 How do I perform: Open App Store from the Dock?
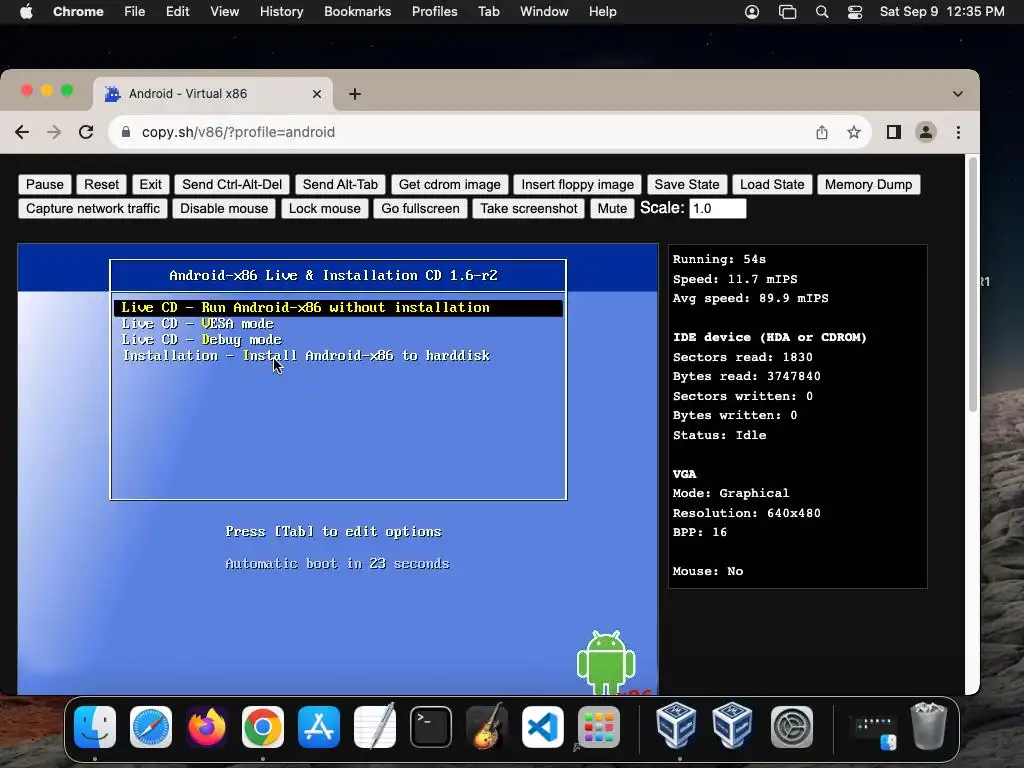tap(319, 727)
